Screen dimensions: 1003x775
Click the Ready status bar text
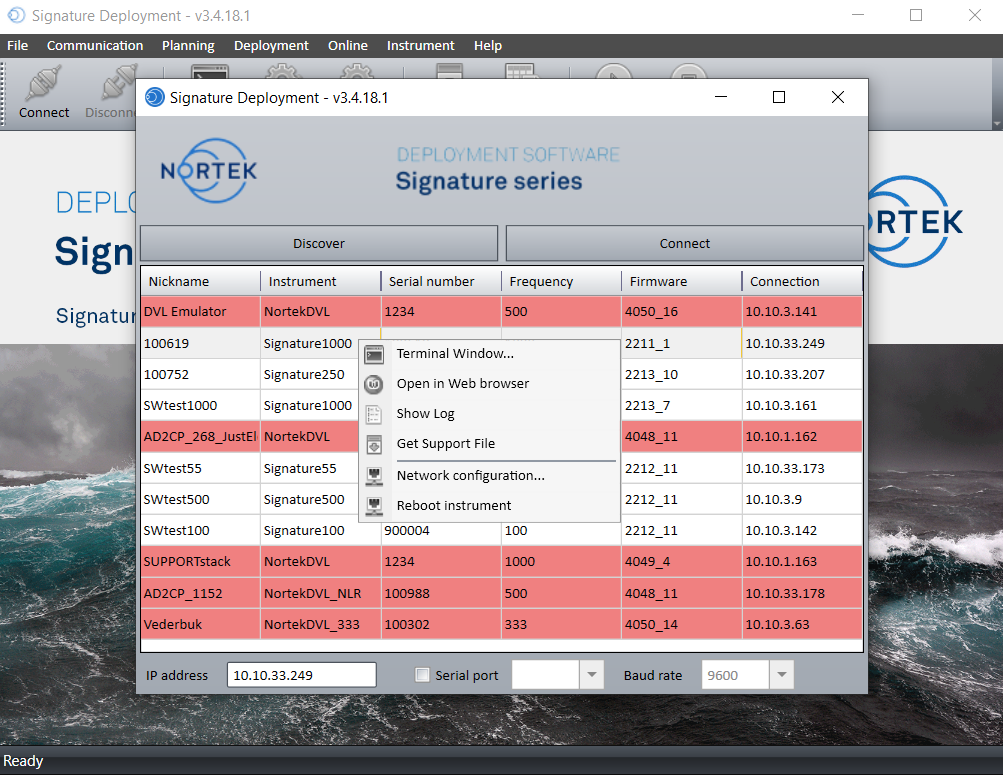pyautogui.click(x=23, y=761)
